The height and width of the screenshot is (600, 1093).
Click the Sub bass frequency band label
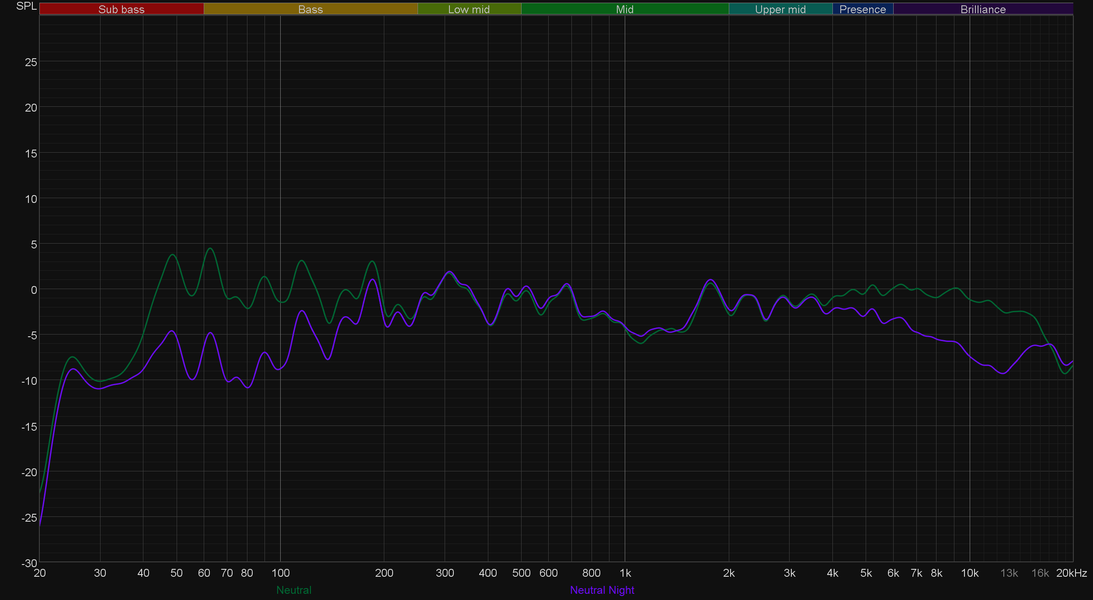(121, 9)
